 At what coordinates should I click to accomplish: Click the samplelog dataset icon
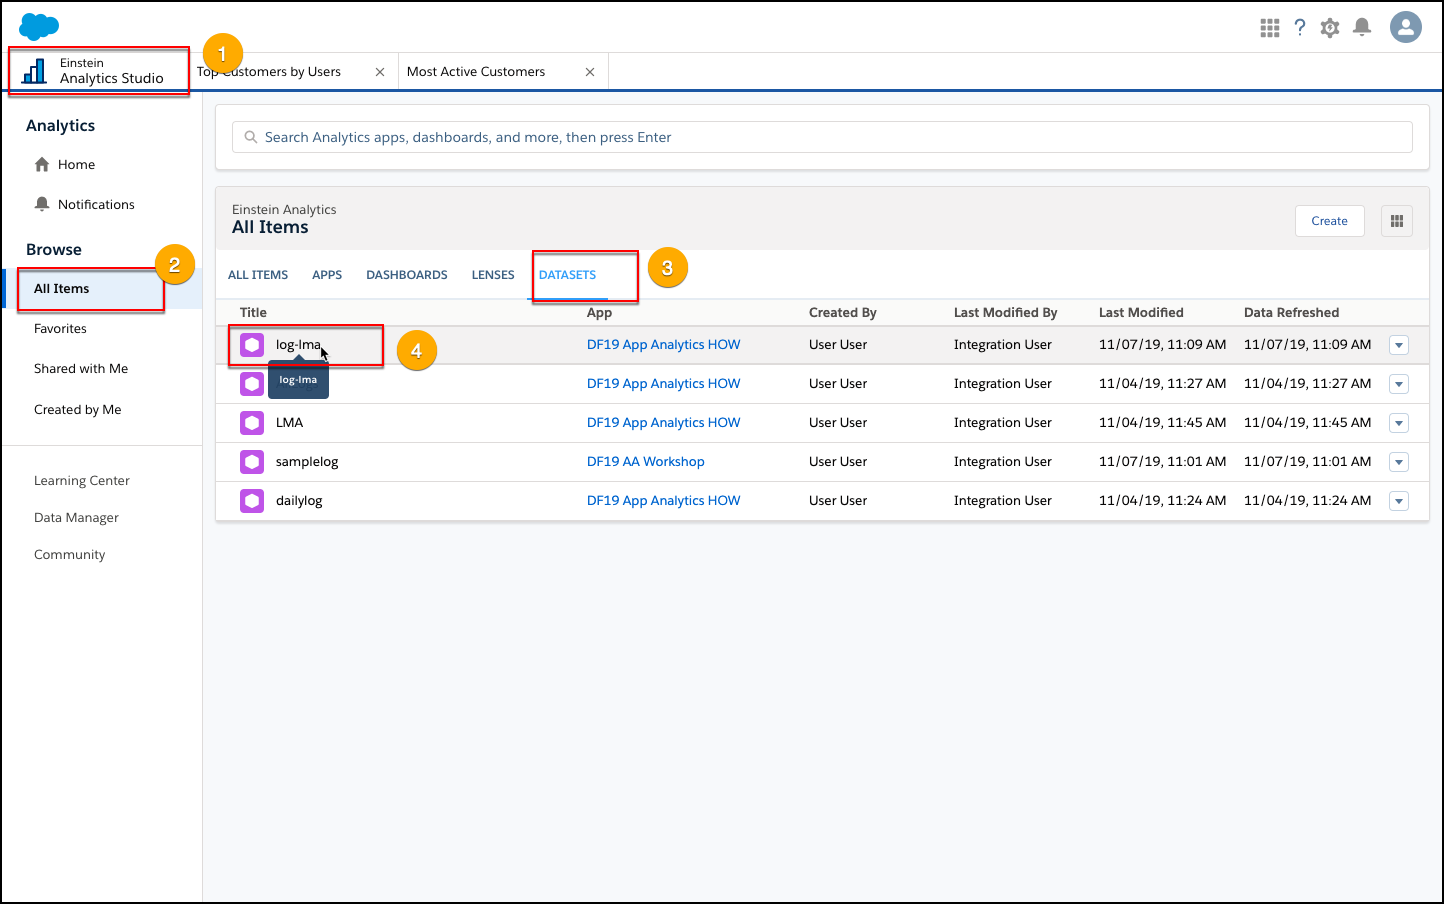pos(252,462)
